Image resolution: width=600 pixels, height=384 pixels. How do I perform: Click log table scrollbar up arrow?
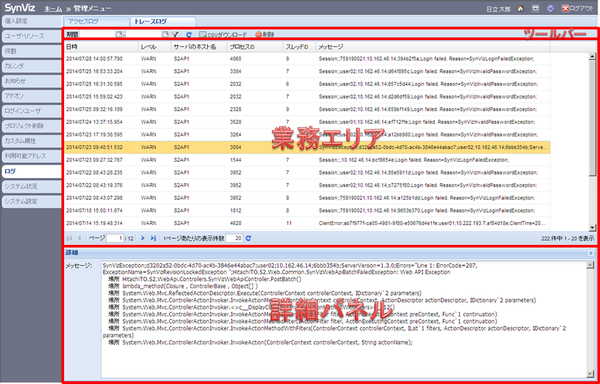(592, 56)
